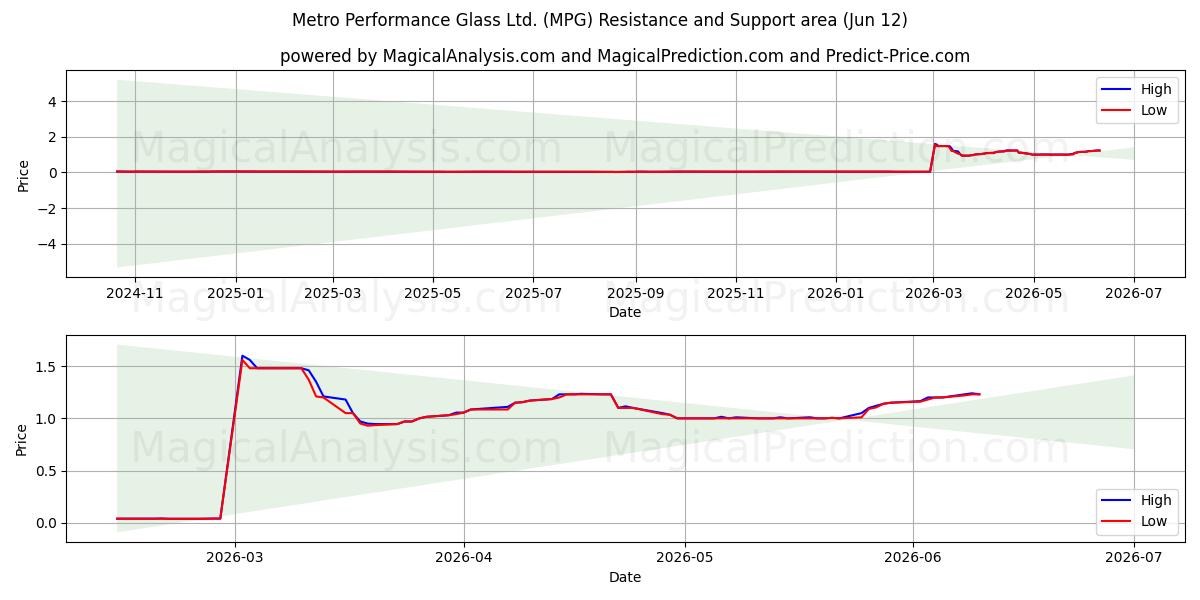This screenshot has width=1200, height=600.
Task: Click the 2026-01 tick label on top chart
Action: [836, 293]
